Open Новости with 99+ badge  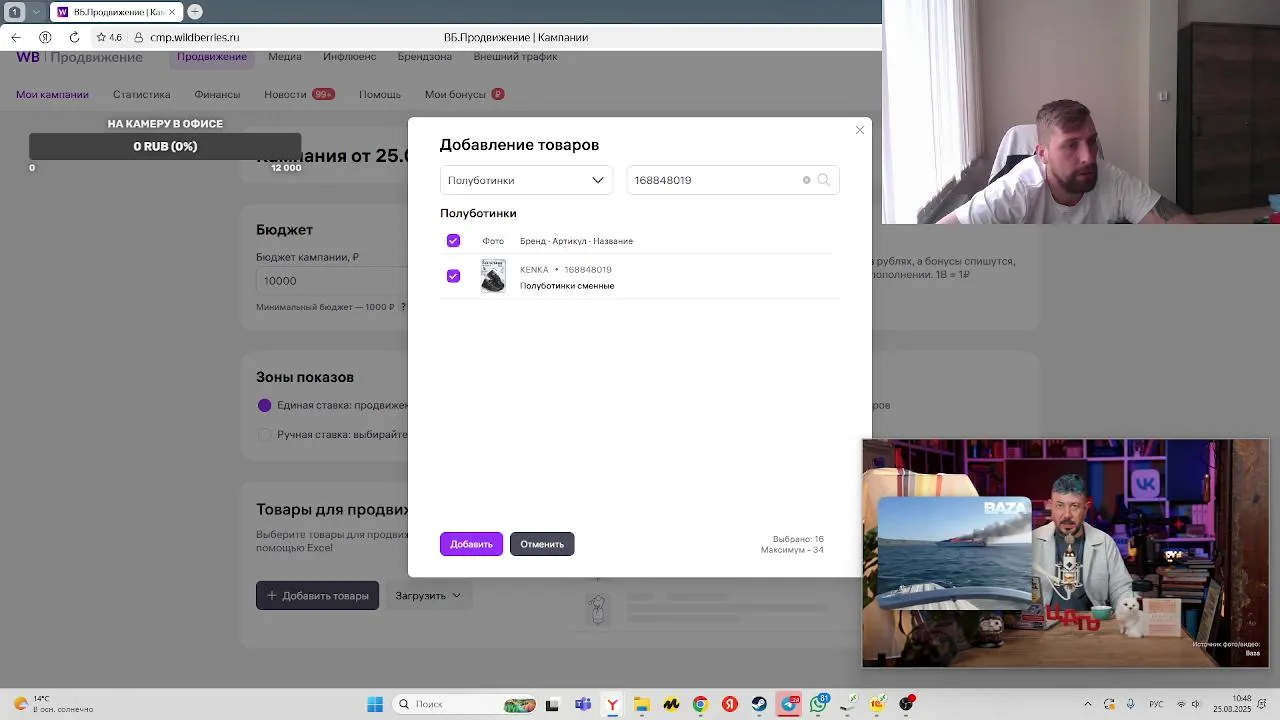pos(299,94)
